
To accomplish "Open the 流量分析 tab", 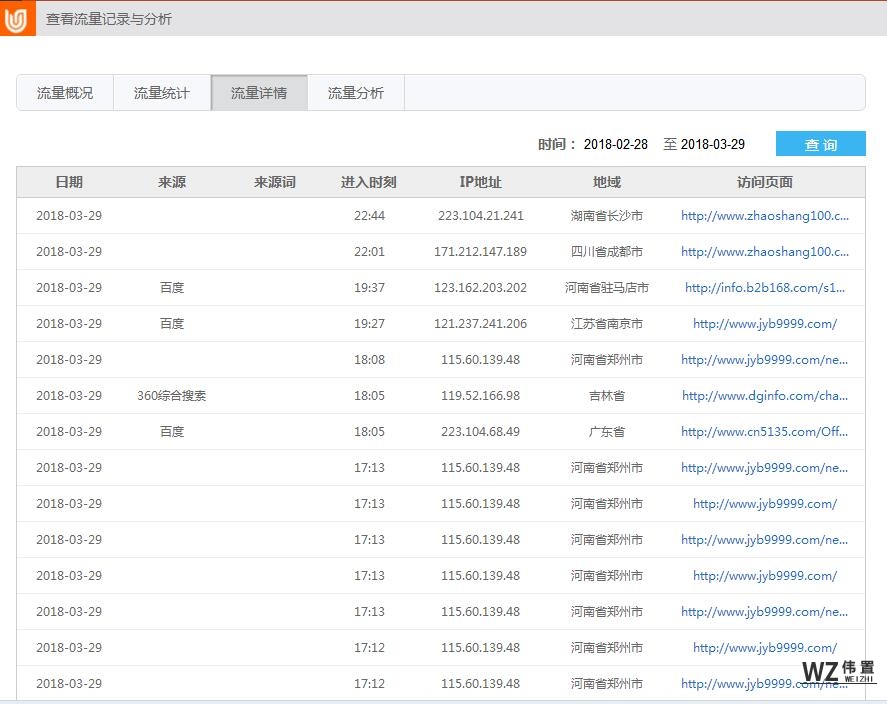I will click(x=356, y=92).
